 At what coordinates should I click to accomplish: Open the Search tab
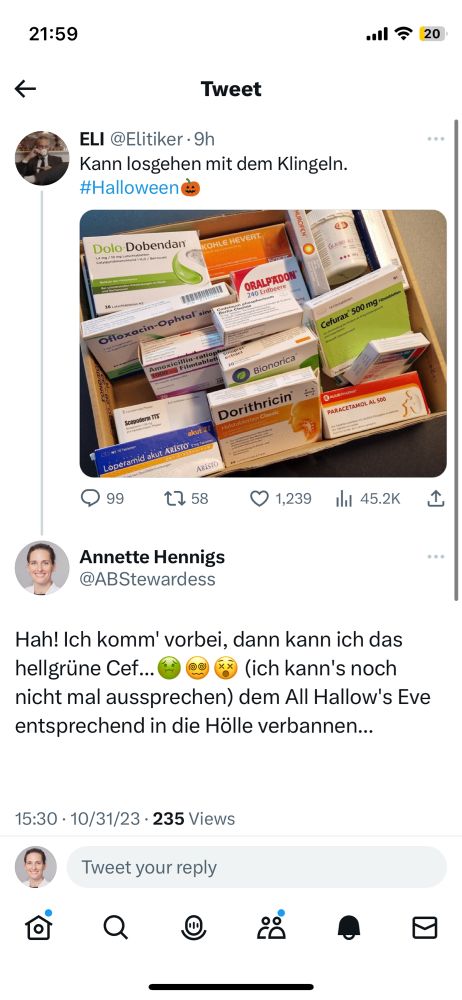coord(116,927)
